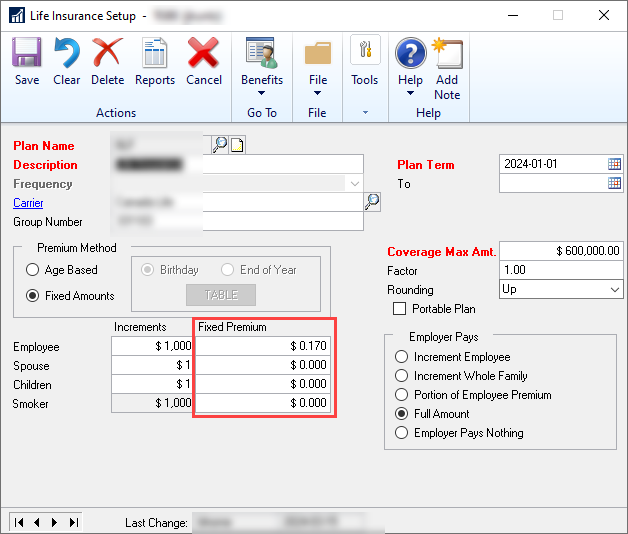Select the Age Based premium method
The height and width of the screenshot is (534, 628).
click(34, 270)
